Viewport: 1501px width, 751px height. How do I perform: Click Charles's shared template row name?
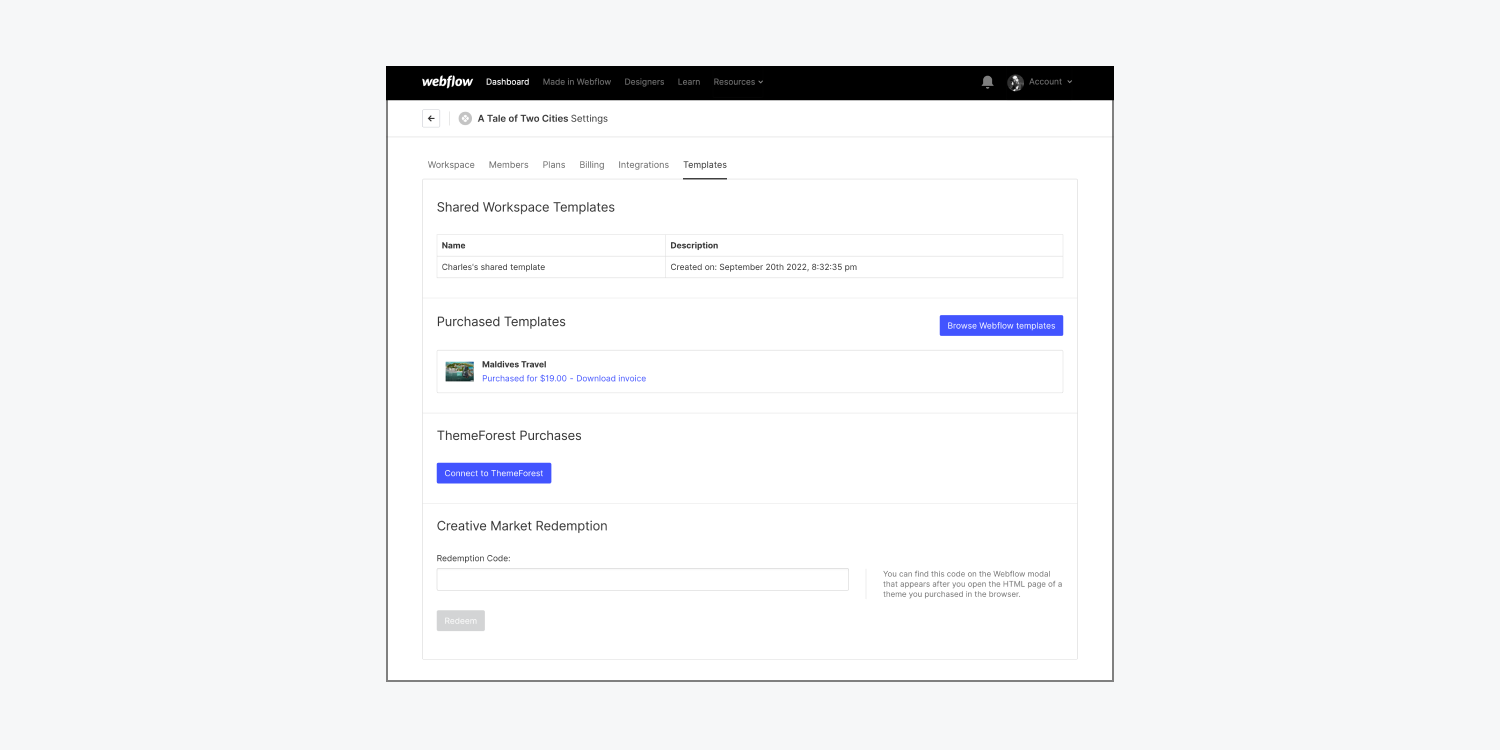tap(493, 267)
